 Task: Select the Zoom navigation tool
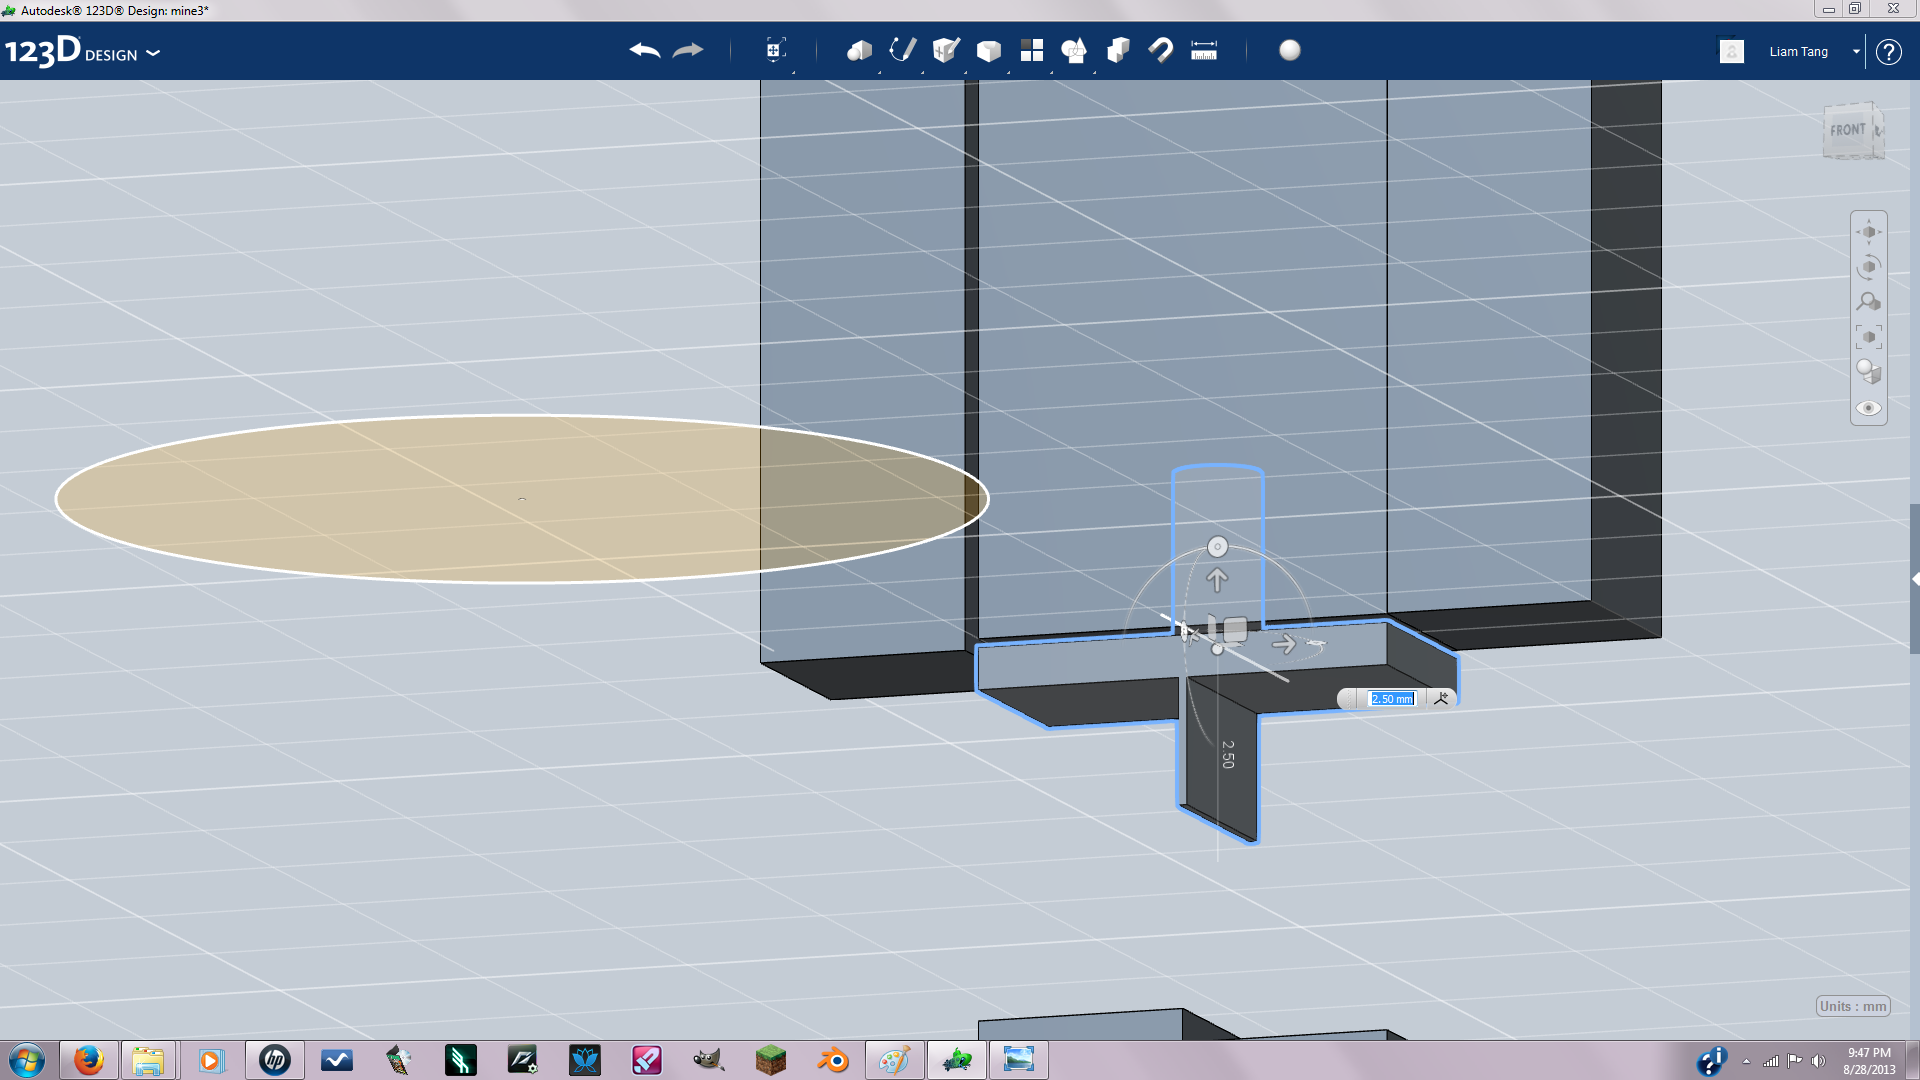[1869, 302]
